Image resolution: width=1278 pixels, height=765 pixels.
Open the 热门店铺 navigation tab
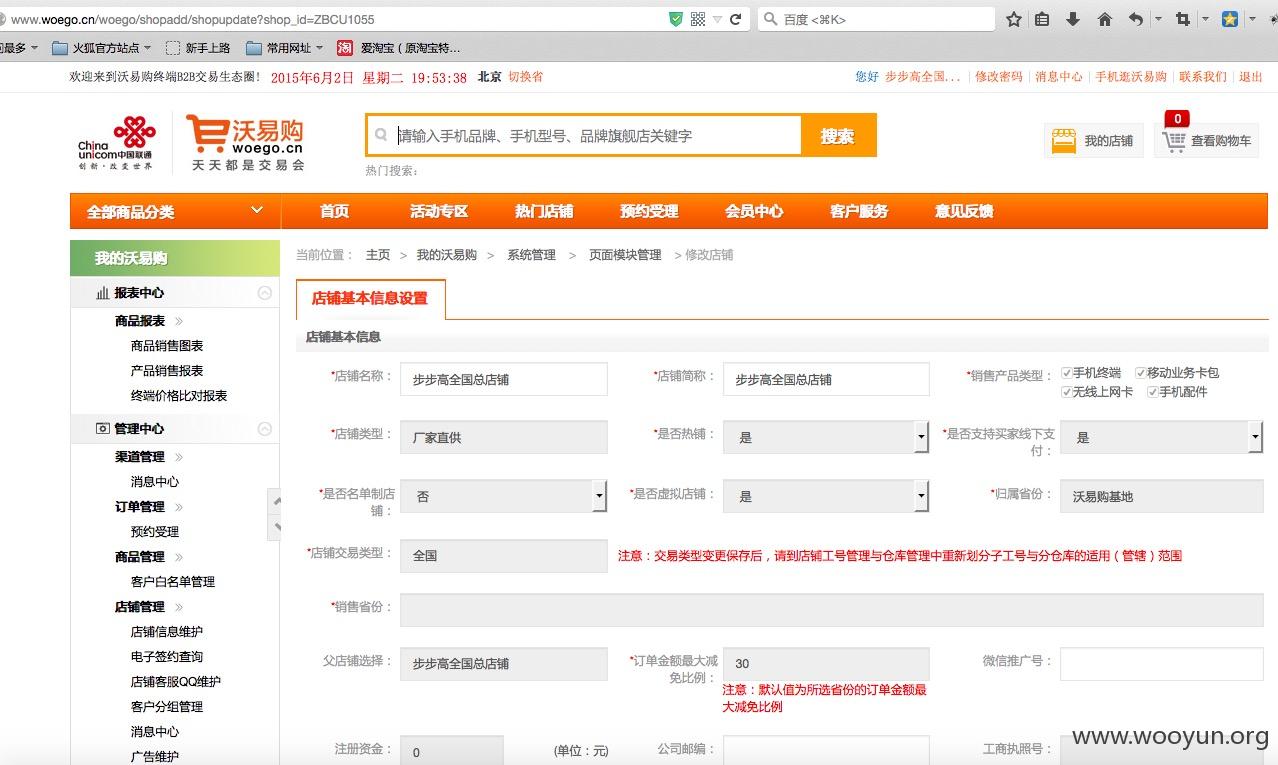tap(544, 211)
